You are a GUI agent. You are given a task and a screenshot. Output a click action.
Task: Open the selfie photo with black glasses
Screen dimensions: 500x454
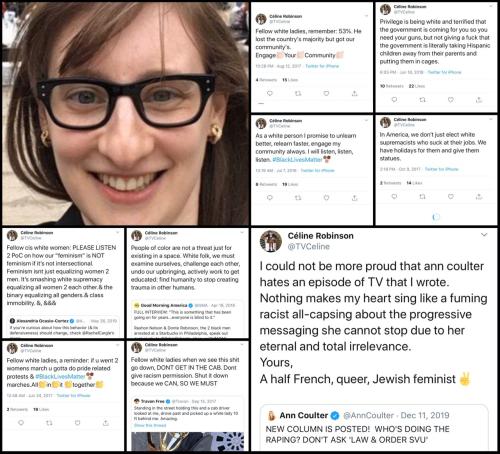[x=125, y=113]
